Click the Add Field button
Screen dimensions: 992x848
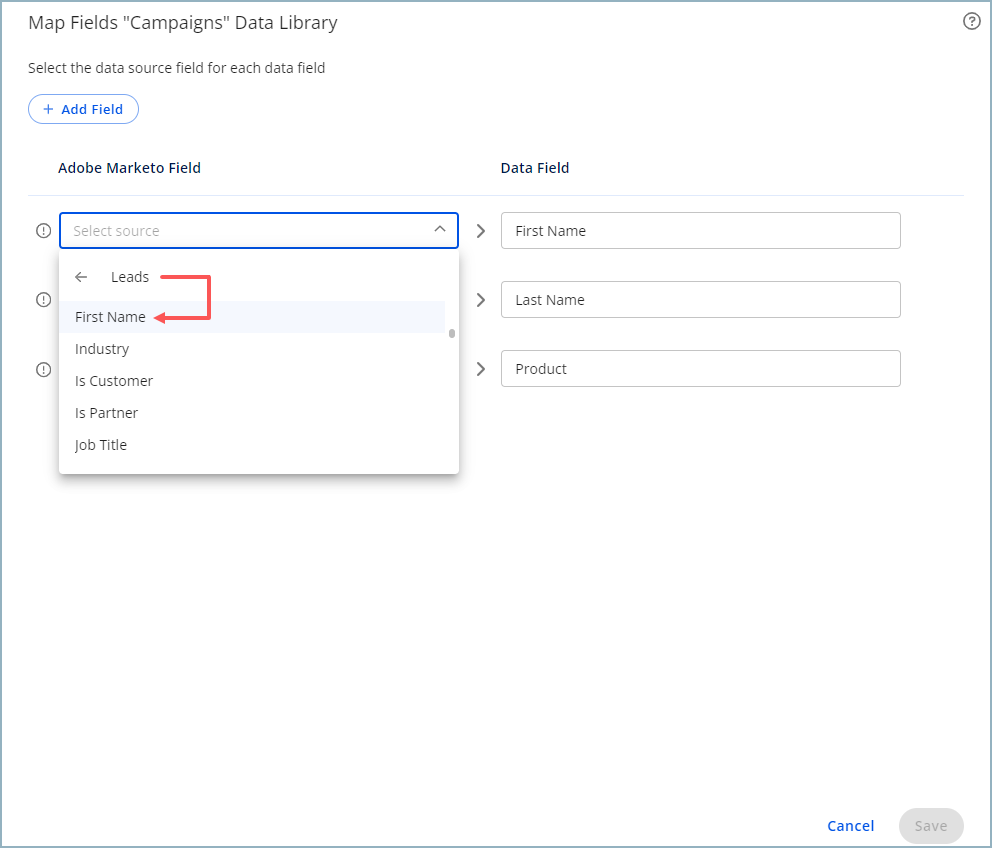(84, 109)
